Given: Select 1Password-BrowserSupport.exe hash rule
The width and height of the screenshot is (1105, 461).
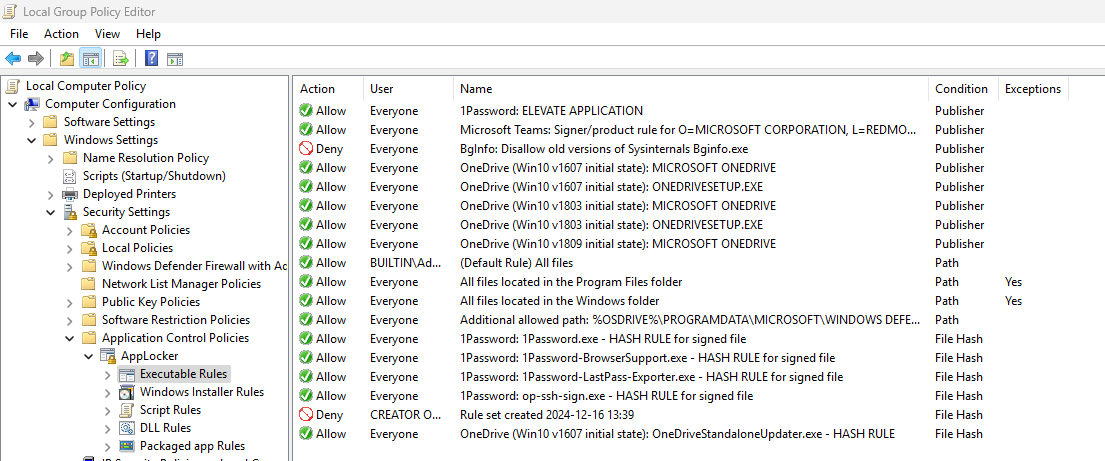Looking at the screenshot, I should click(x=648, y=358).
